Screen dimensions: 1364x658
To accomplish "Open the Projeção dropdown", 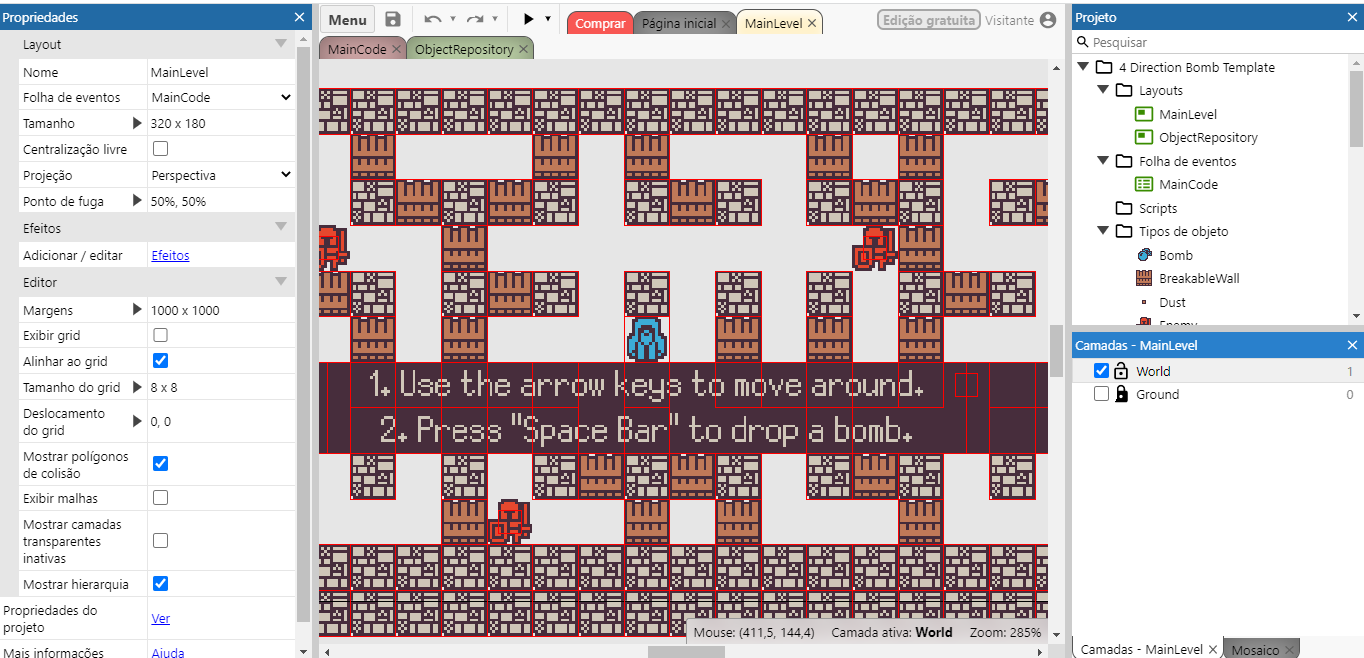I will tap(221, 175).
